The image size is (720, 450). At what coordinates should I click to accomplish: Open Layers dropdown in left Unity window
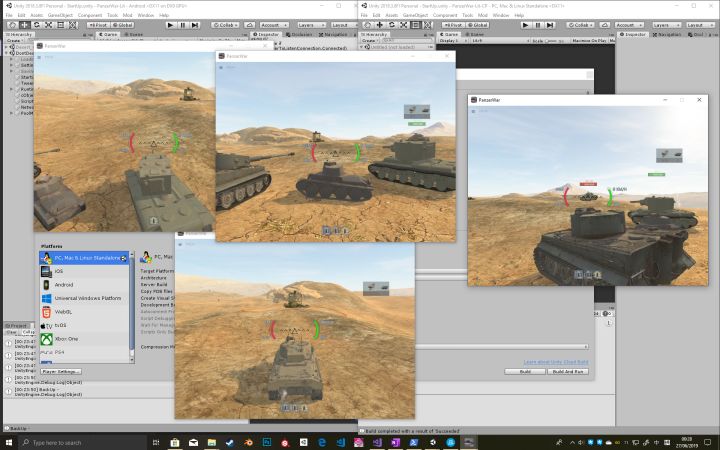[x=311, y=25]
